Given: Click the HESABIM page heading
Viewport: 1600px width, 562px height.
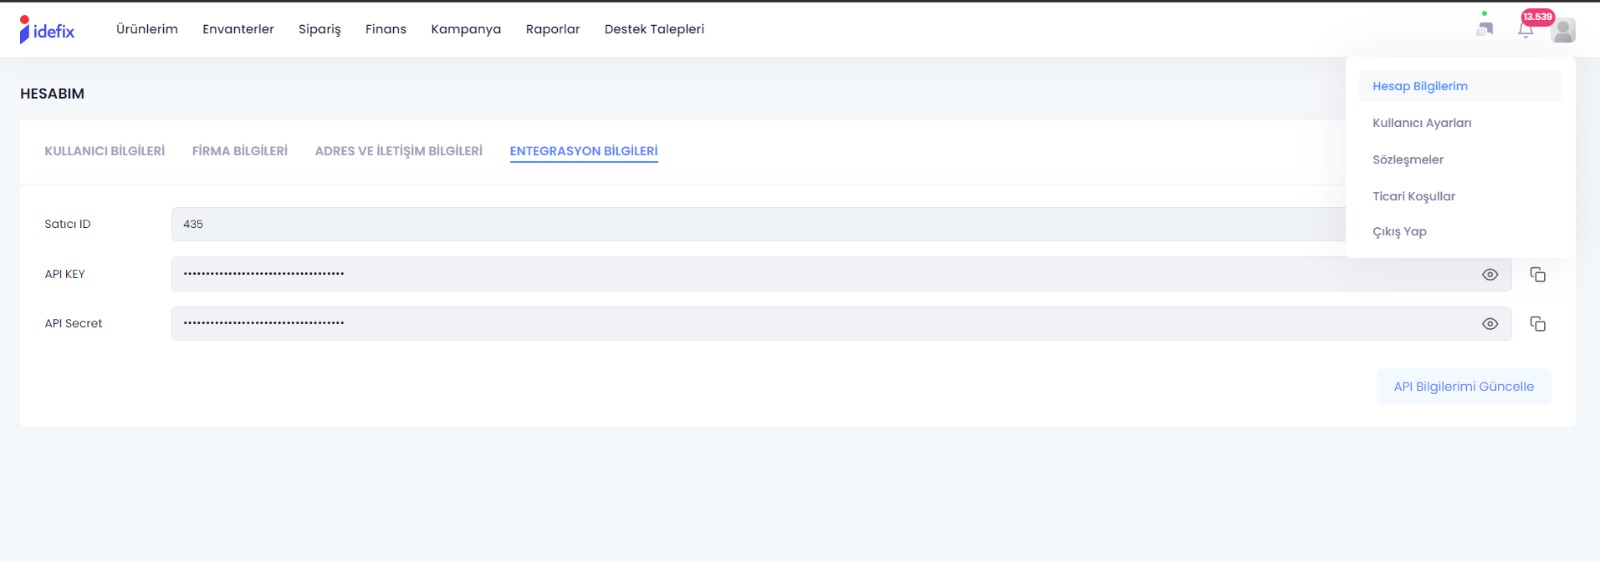Looking at the screenshot, I should coord(52,94).
